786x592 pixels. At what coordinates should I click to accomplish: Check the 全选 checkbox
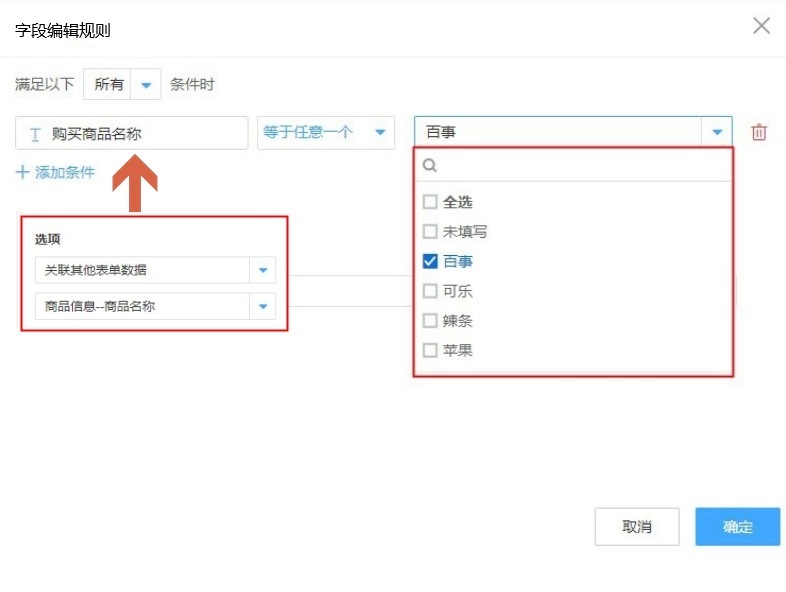430,202
